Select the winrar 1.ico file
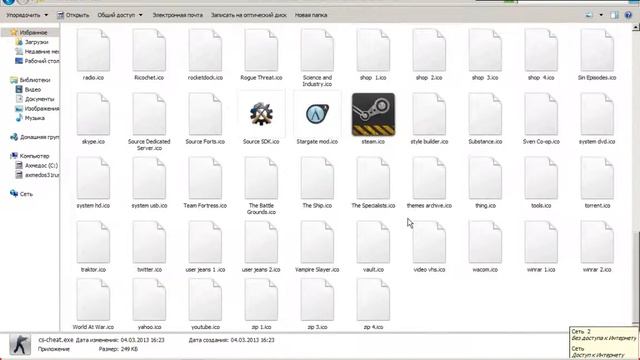 coord(541,247)
